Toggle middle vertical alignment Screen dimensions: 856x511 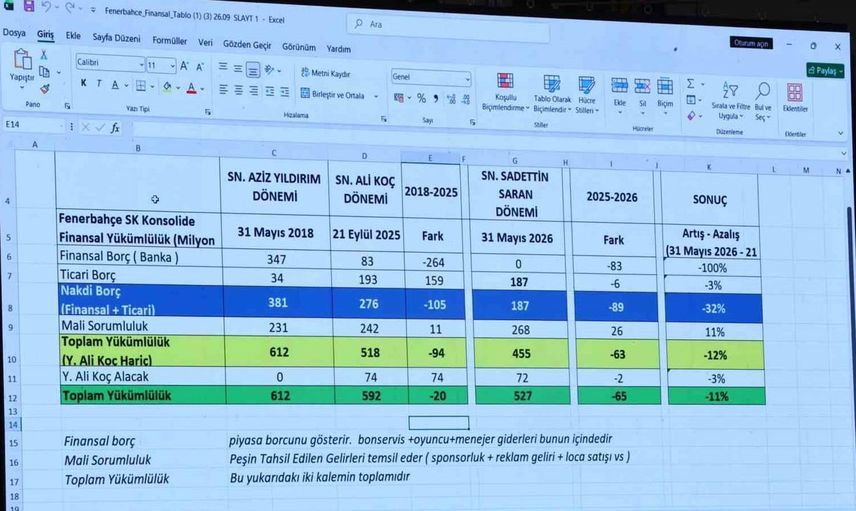pyautogui.click(x=238, y=68)
